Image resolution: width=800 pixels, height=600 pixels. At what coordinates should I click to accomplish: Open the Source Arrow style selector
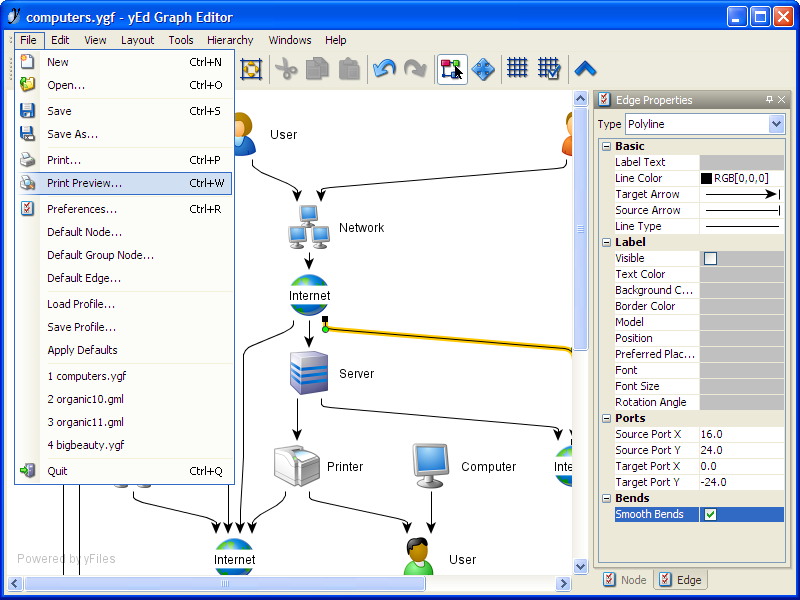[x=742, y=210]
